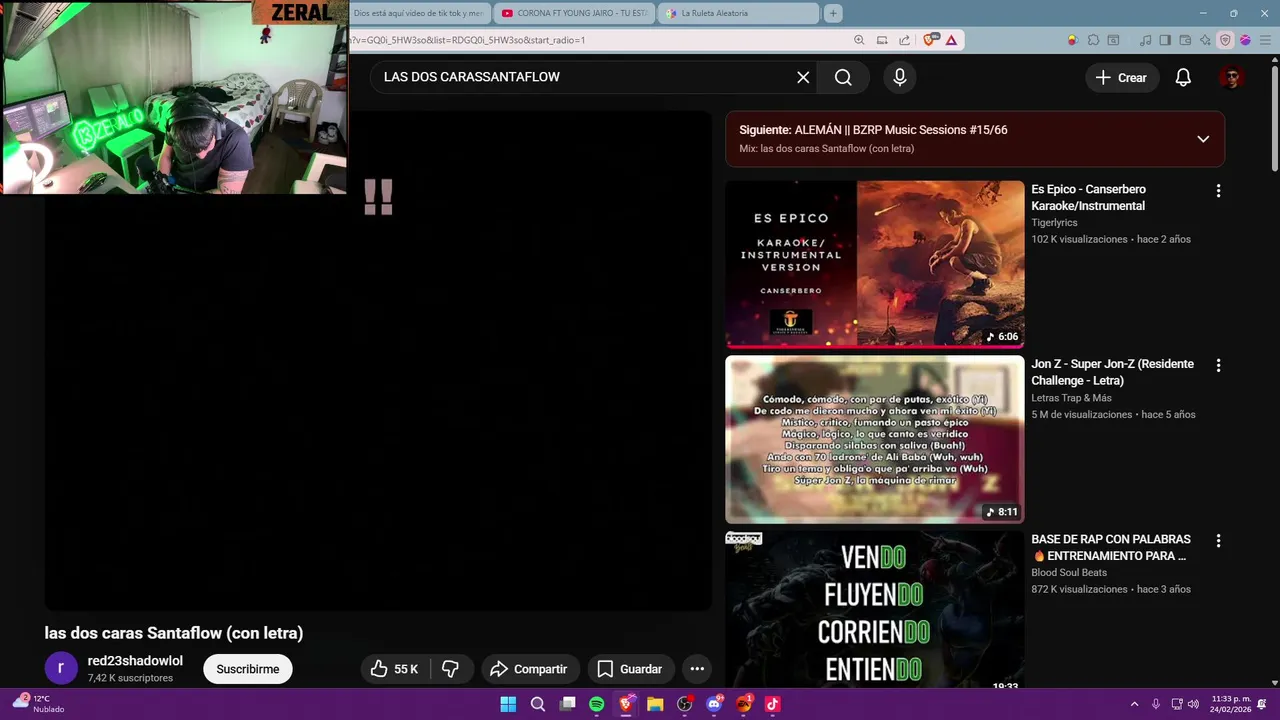Toggle the browser sidebar panel icon
Viewport: 1280px width, 720px height.
(x=1165, y=40)
